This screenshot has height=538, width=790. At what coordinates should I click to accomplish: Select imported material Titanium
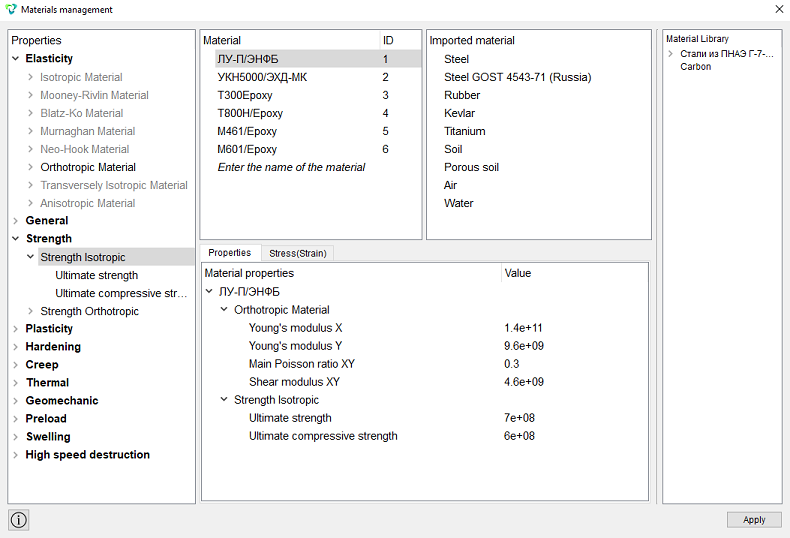pyautogui.click(x=465, y=131)
